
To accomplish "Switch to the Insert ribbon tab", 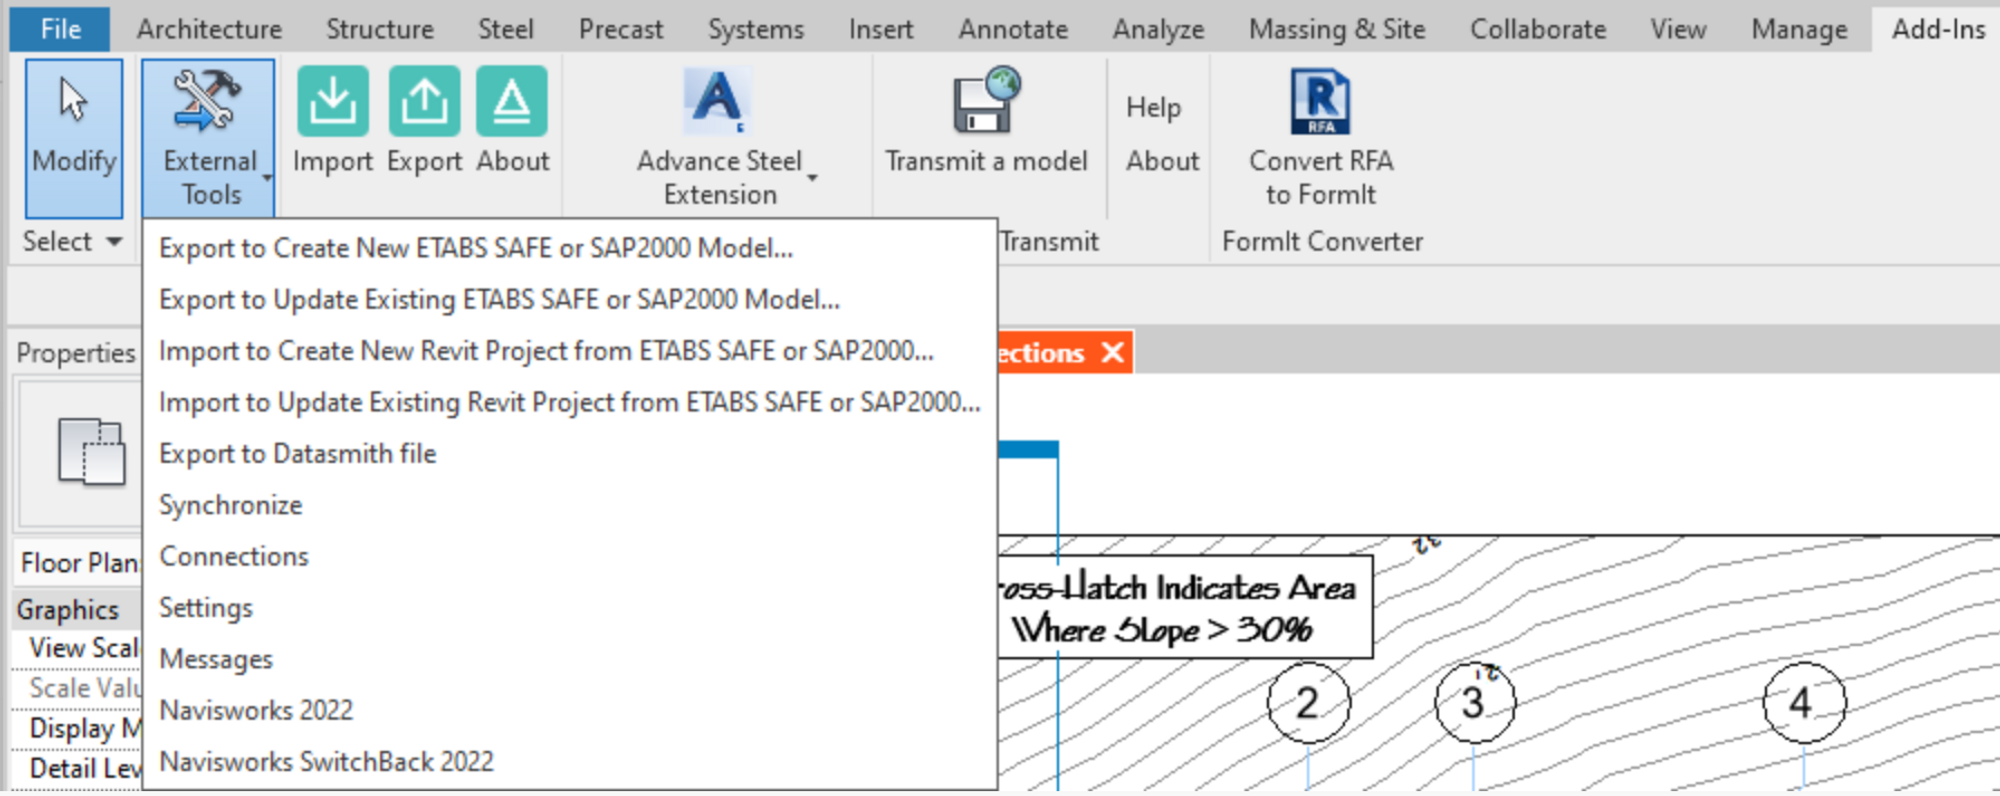I will point(880,29).
